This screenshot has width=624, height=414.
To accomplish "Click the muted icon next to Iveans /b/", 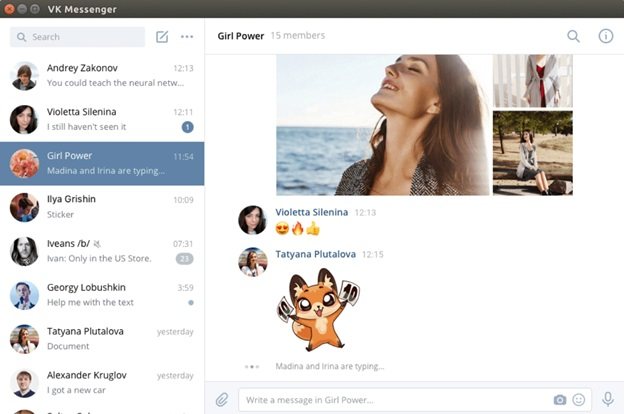I will coord(97,244).
